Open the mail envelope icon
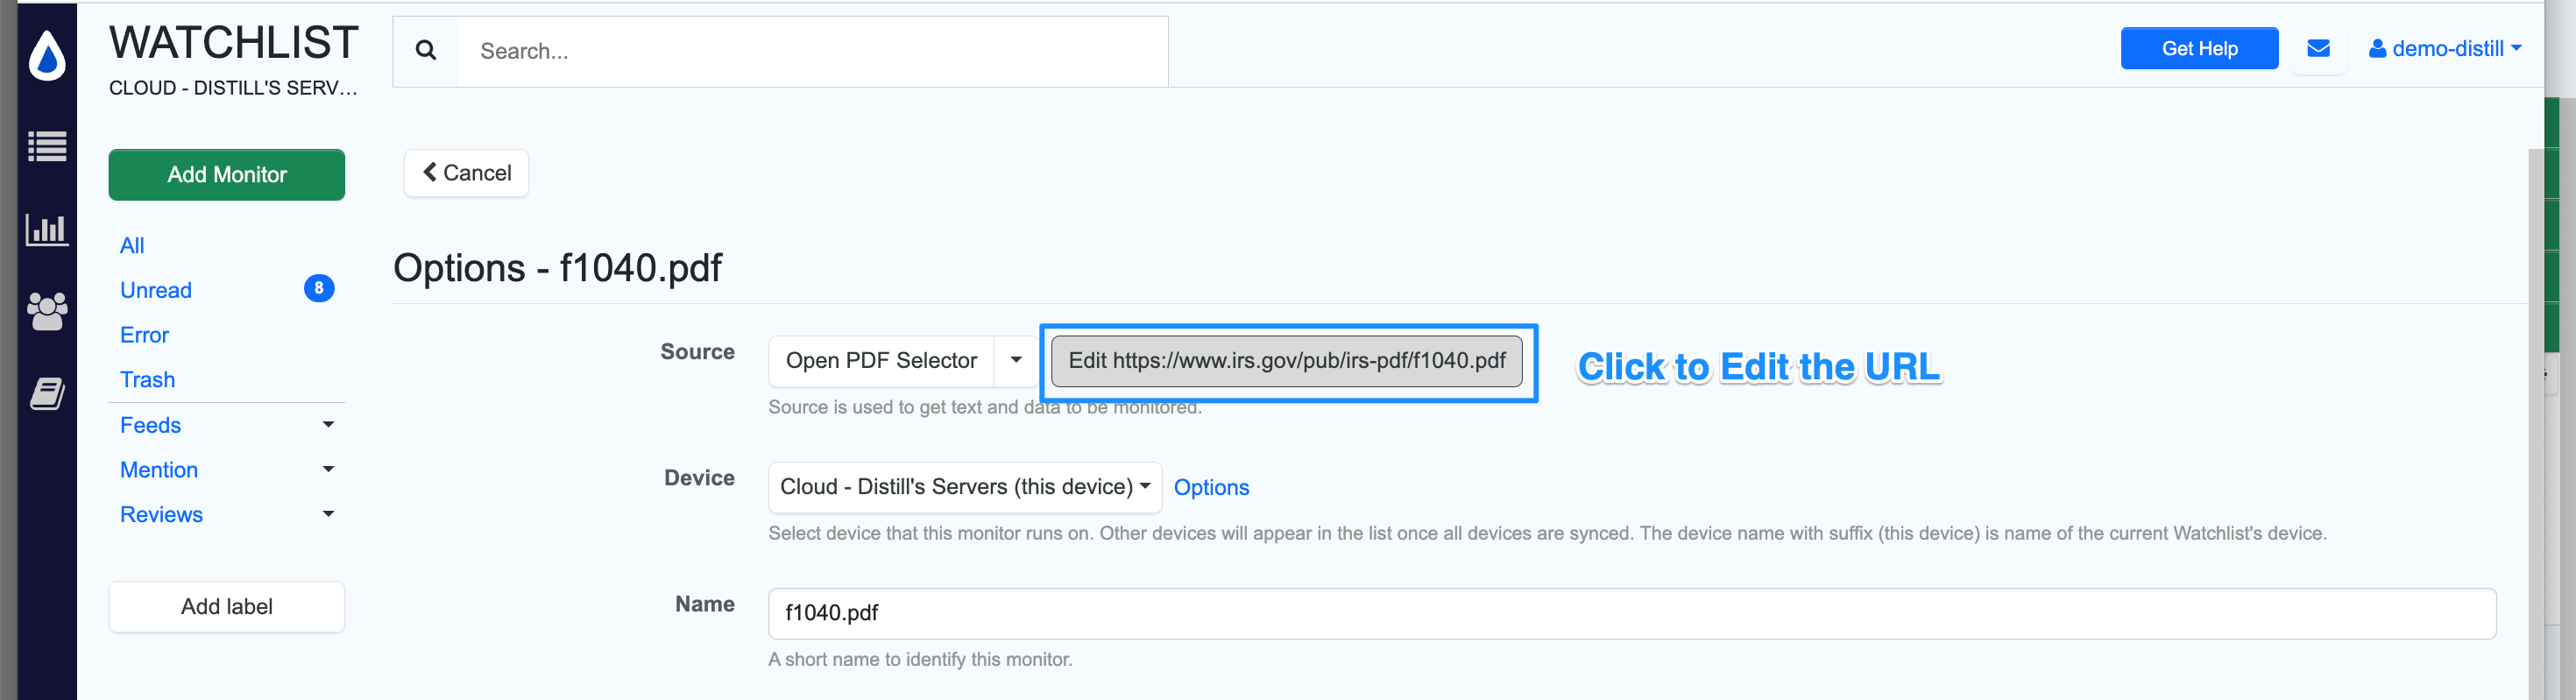The height and width of the screenshot is (700, 2576). (2318, 49)
